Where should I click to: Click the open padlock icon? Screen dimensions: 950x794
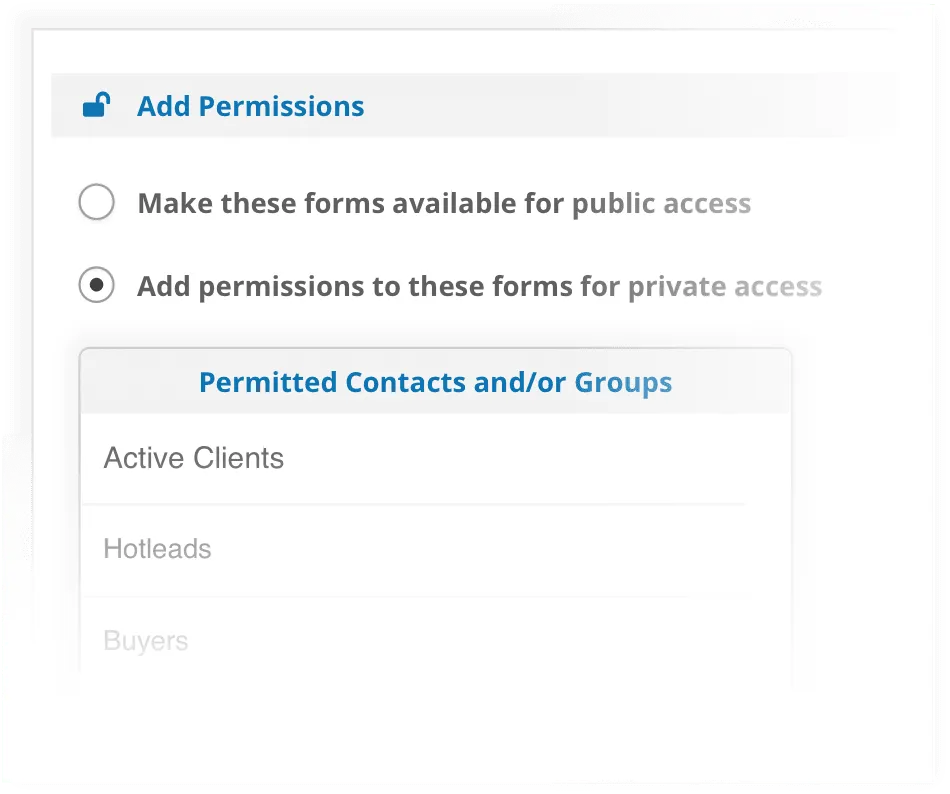pos(96,105)
